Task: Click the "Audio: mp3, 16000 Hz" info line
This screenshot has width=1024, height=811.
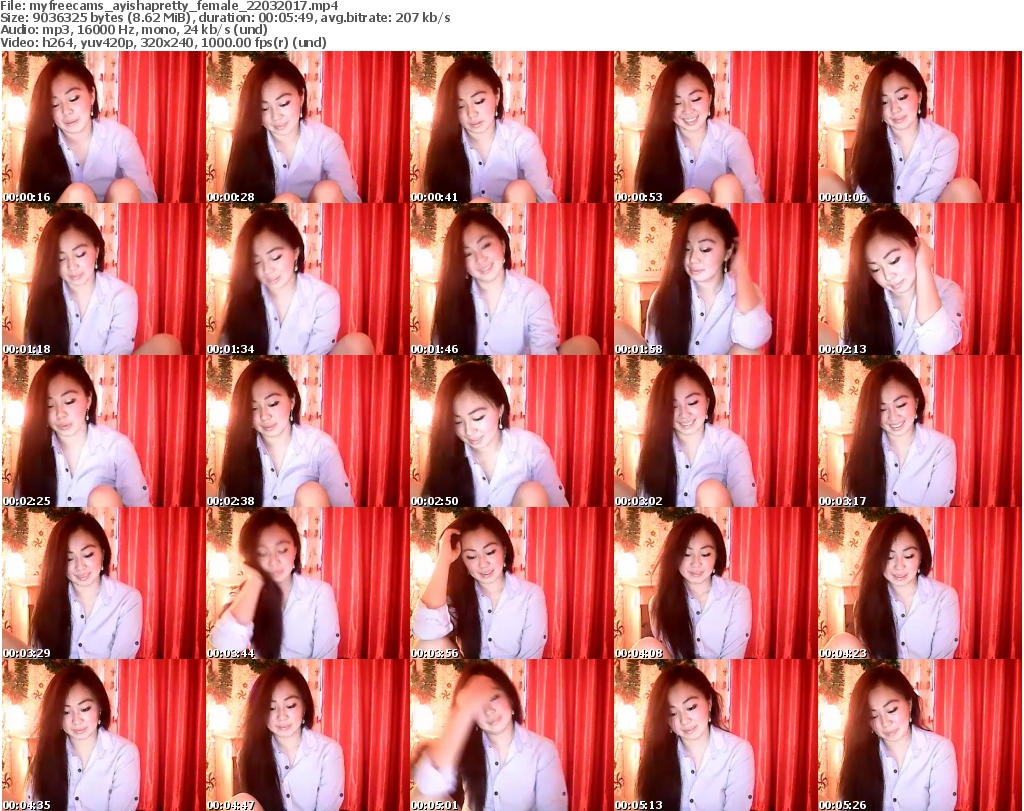Action: 134,30
